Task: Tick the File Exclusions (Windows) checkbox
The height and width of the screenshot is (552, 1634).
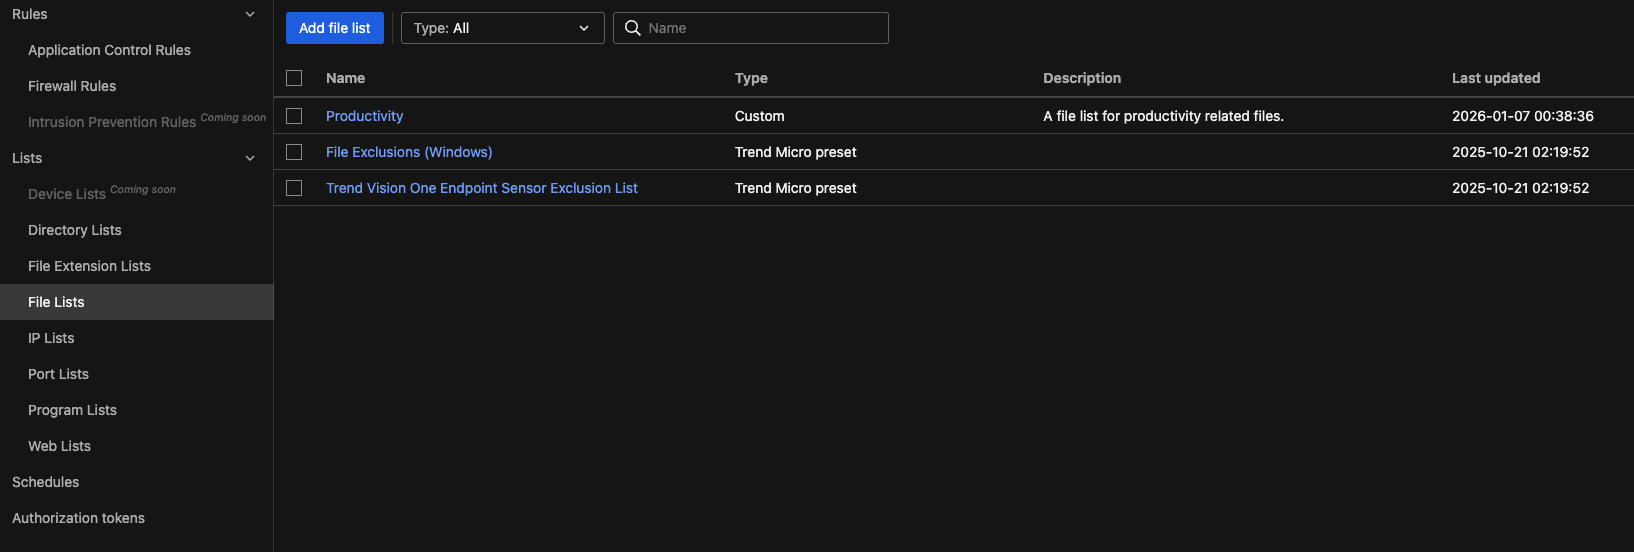Action: pyautogui.click(x=294, y=152)
